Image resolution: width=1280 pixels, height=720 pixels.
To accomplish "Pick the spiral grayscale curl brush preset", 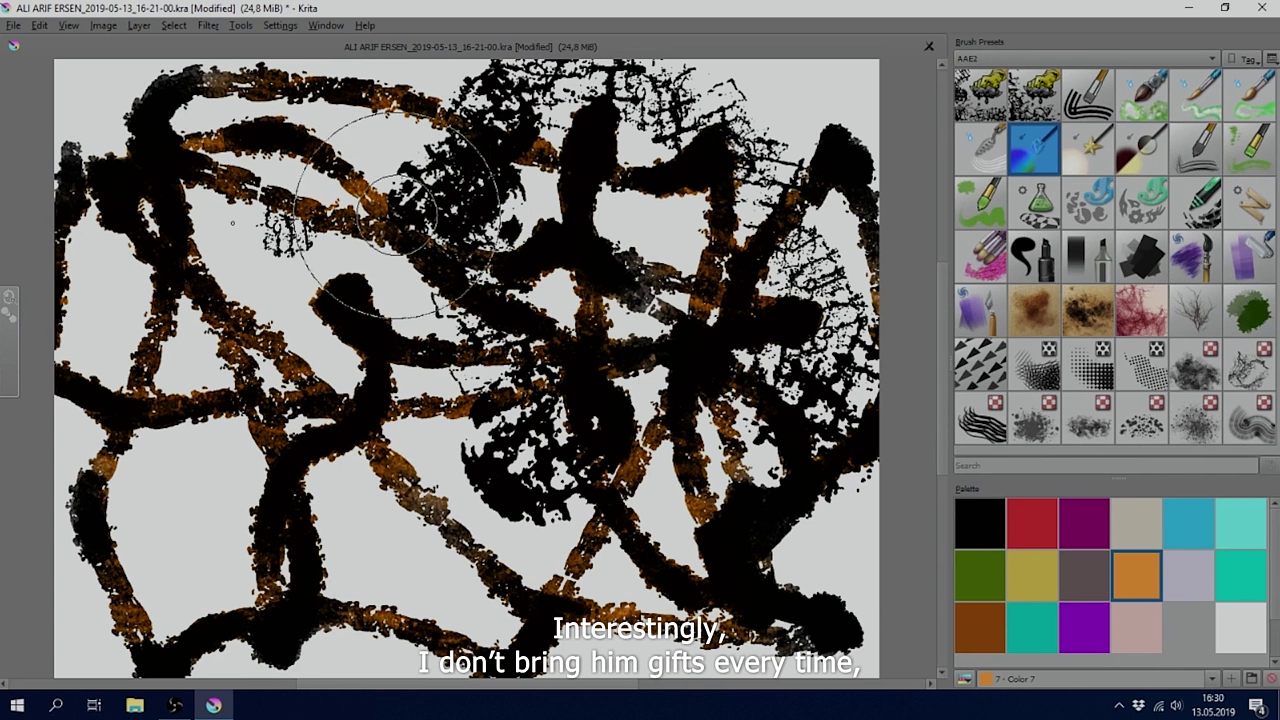I will click(1250, 419).
